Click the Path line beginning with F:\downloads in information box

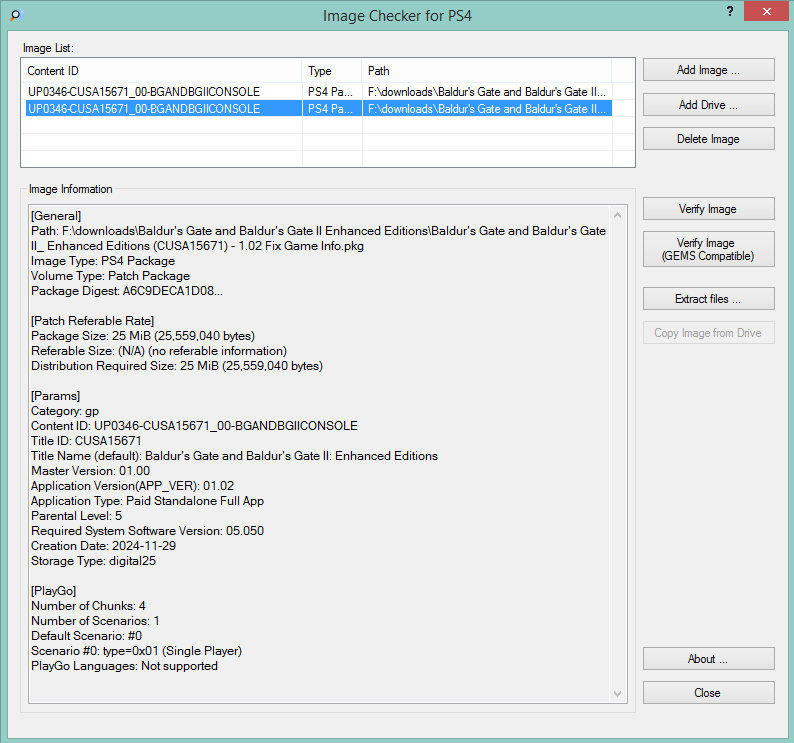(319, 239)
